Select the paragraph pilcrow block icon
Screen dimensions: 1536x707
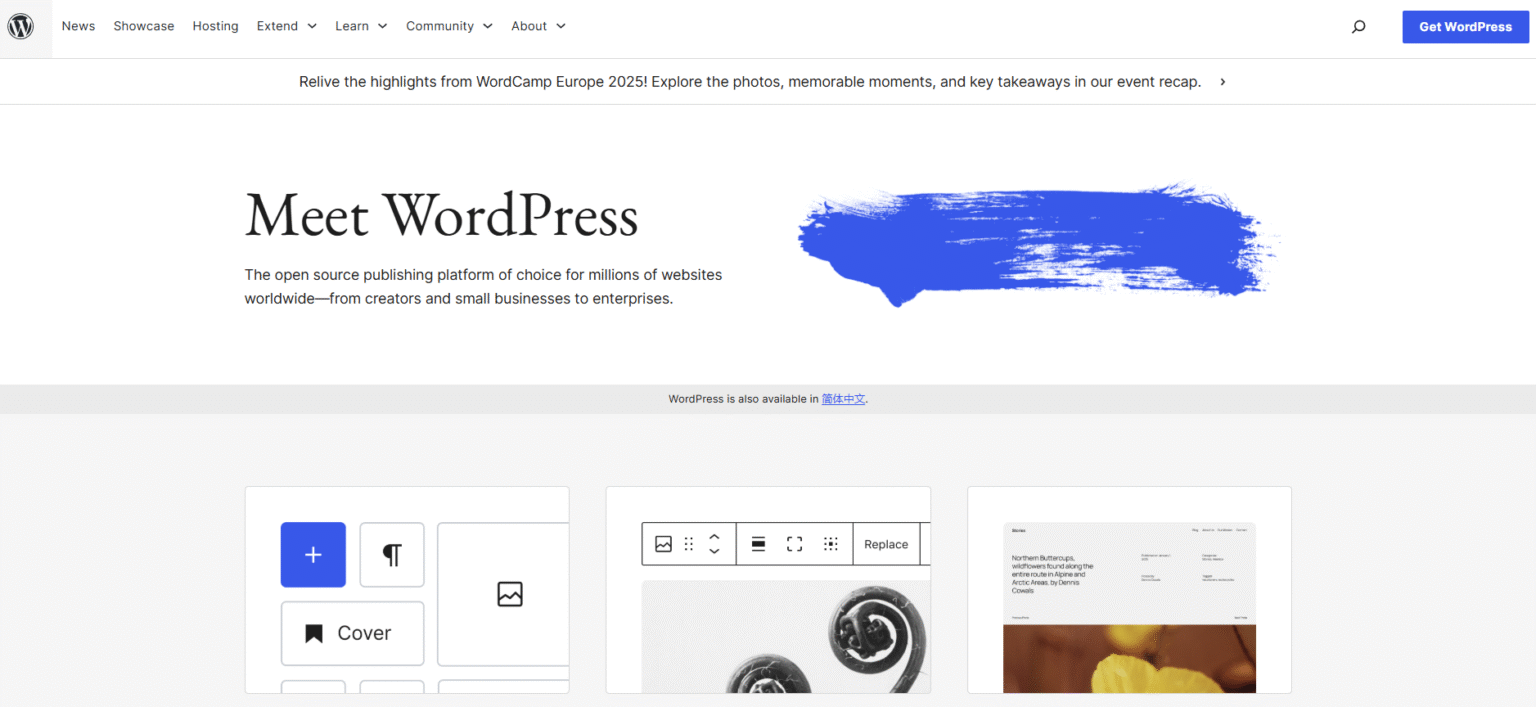[x=392, y=555]
